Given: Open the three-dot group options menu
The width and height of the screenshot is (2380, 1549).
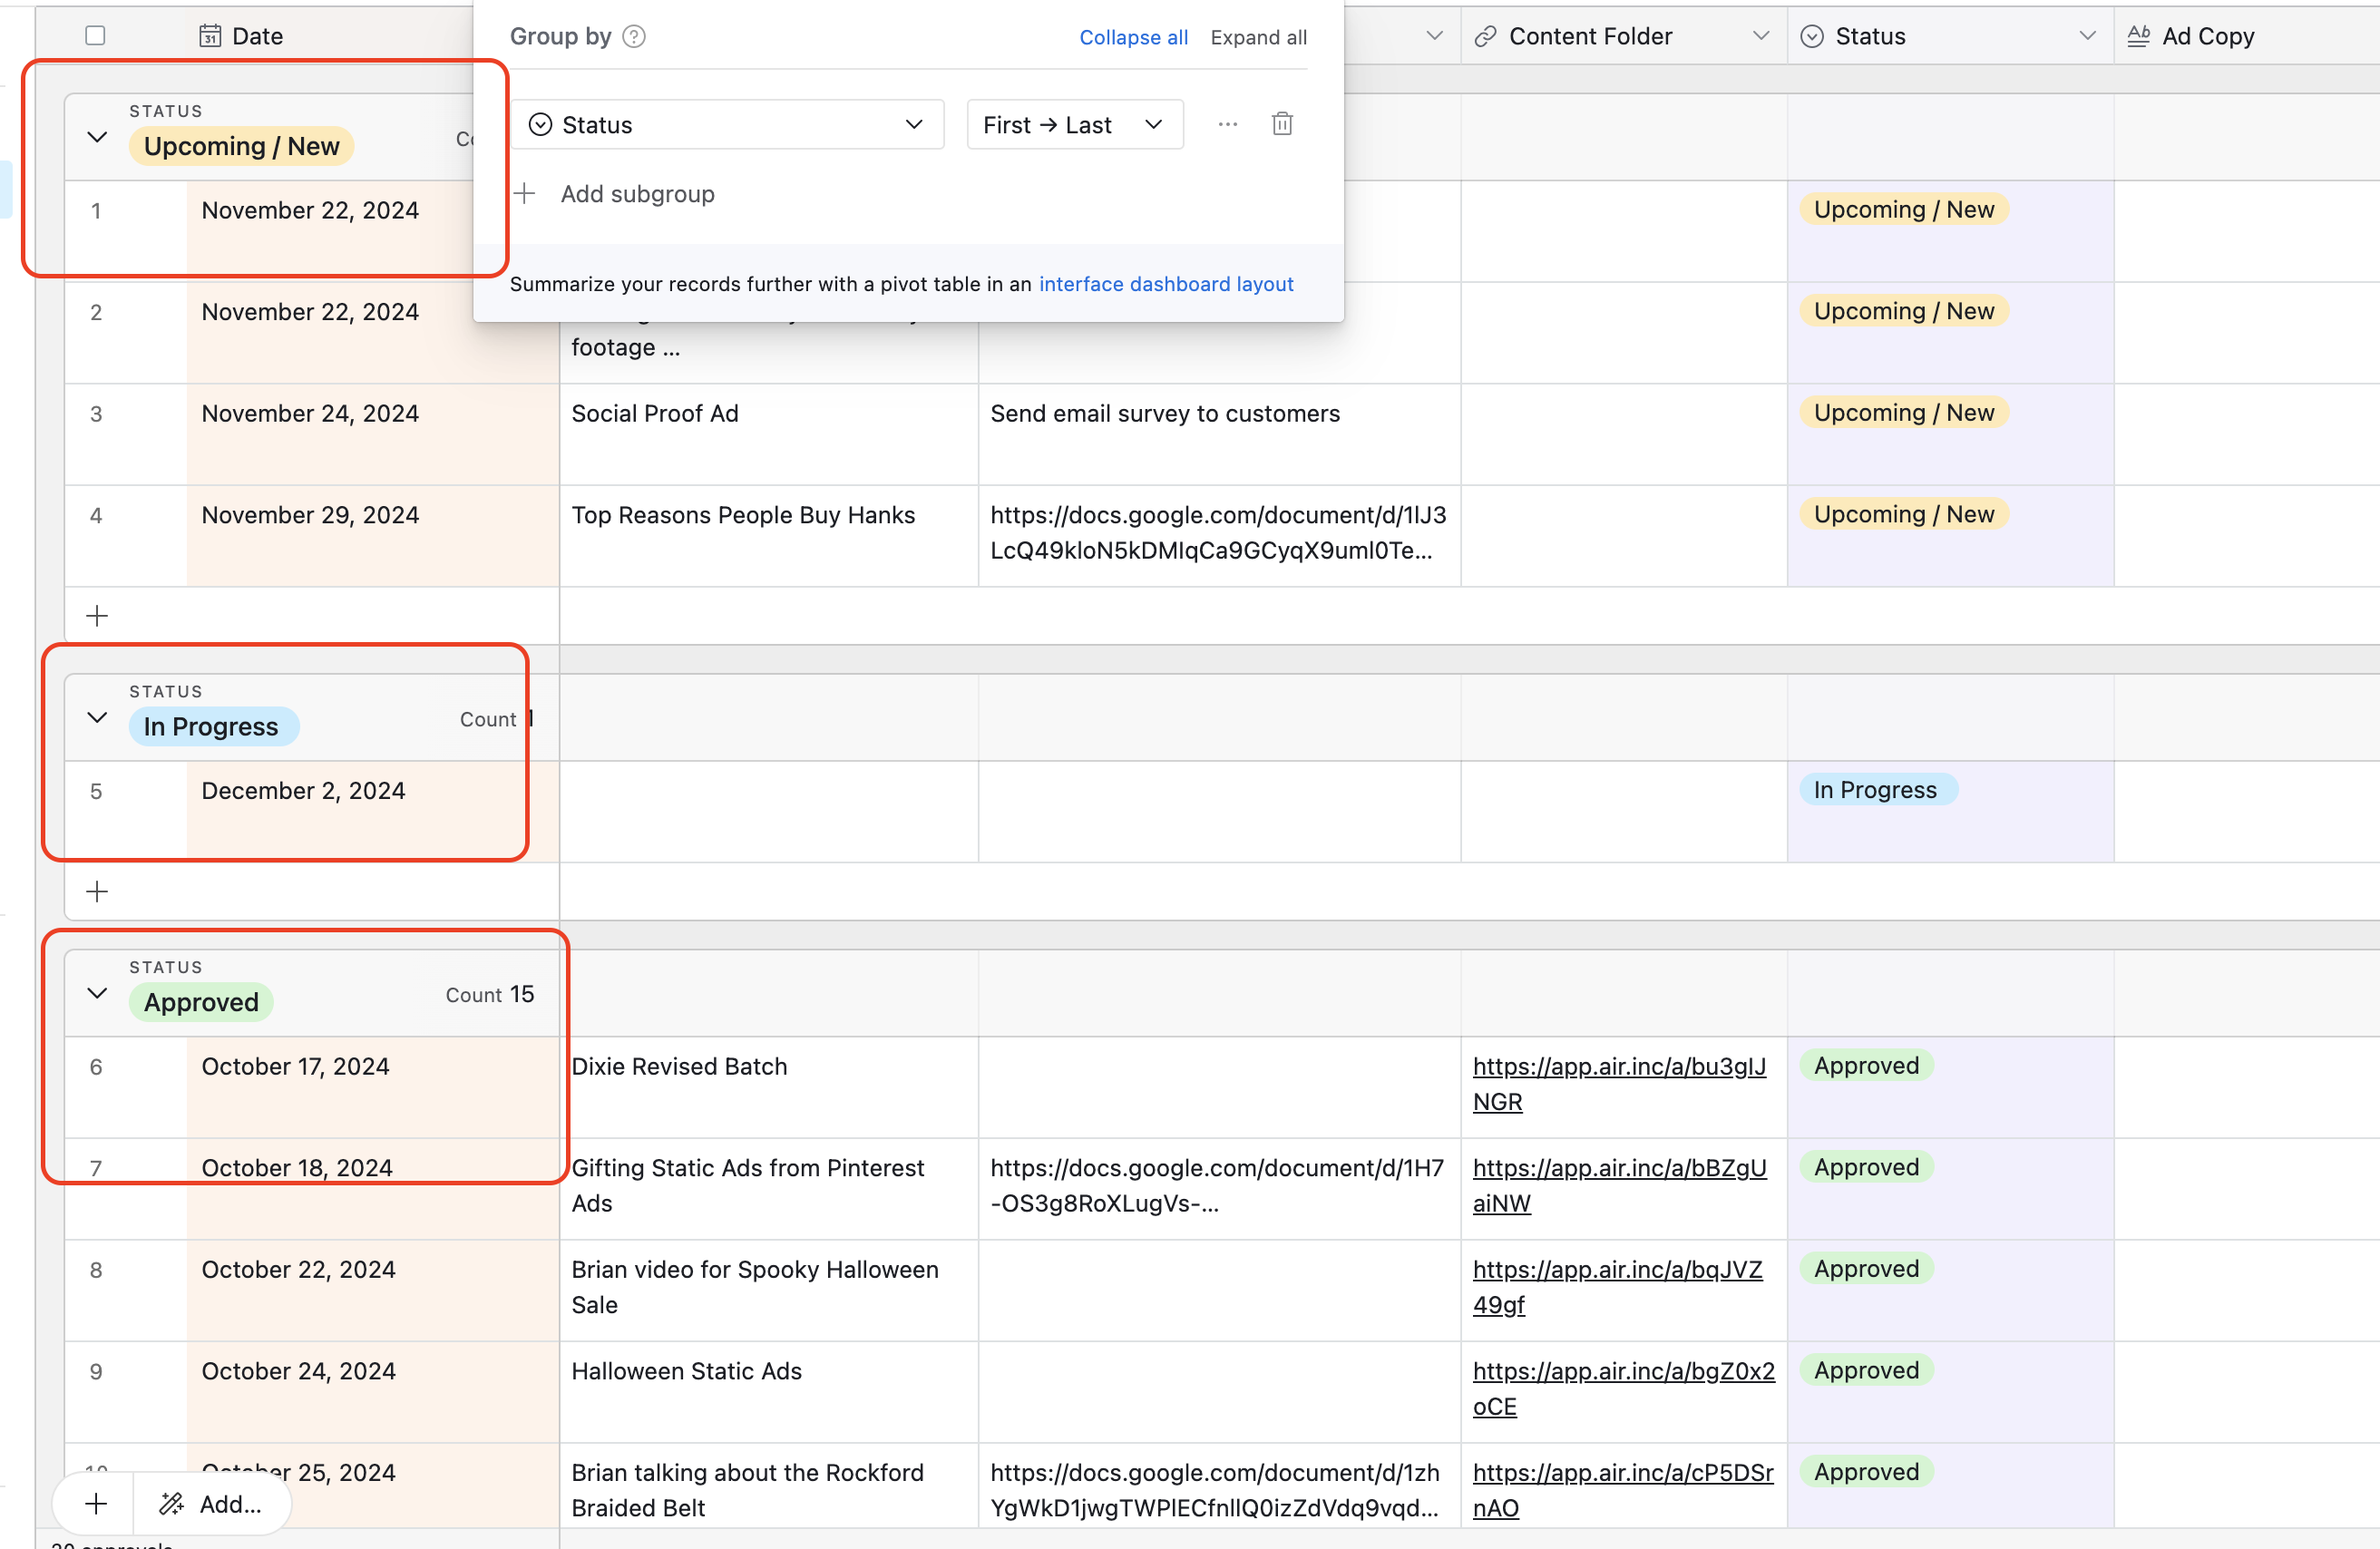Looking at the screenshot, I should [x=1227, y=124].
